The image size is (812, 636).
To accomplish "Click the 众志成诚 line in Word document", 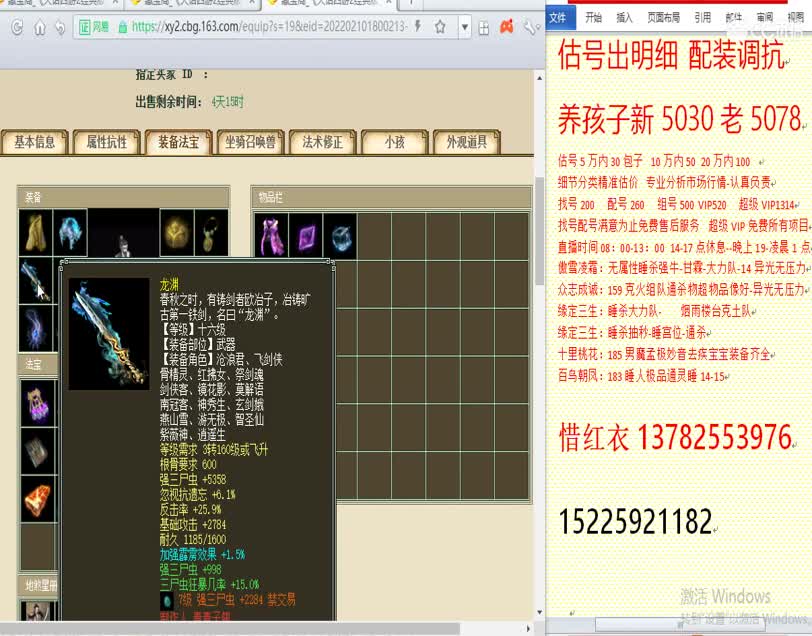I will pyautogui.click(x=681, y=290).
